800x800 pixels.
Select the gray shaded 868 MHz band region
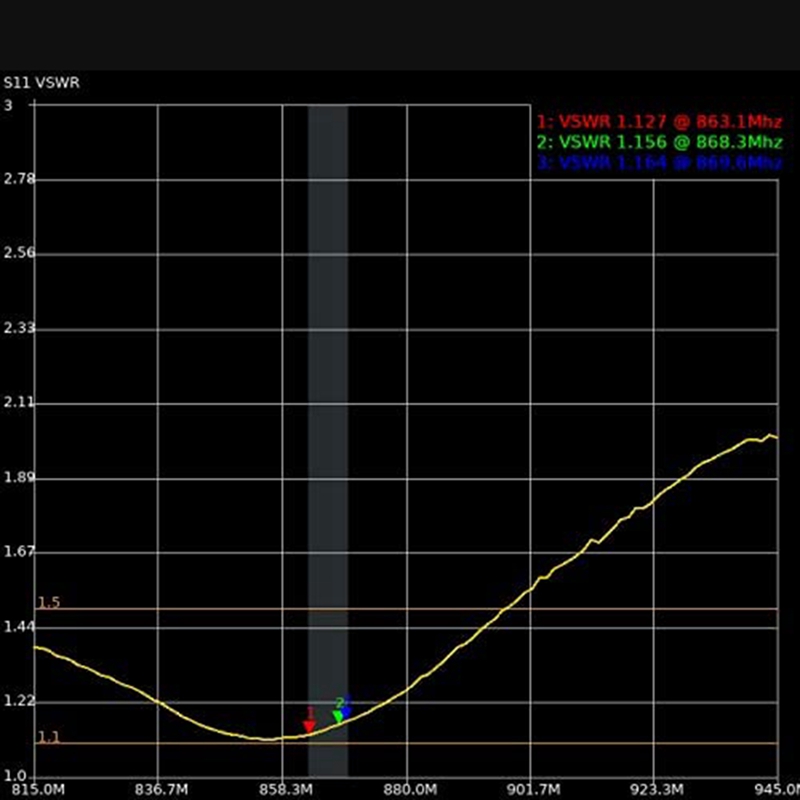[x=328, y=400]
